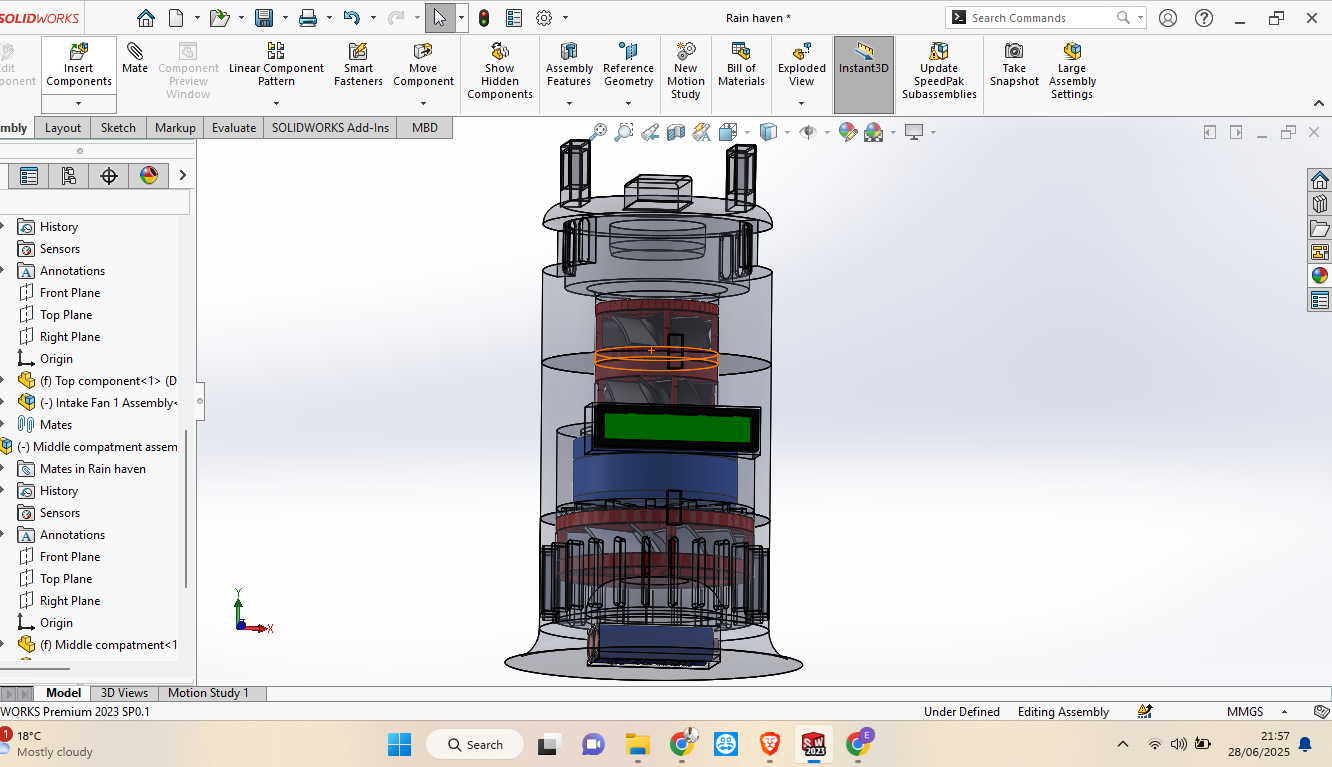Screen dimensions: 1332x767
Task: Open Hide/Show Items dropdown arrow
Action: pyautogui.click(x=829, y=132)
